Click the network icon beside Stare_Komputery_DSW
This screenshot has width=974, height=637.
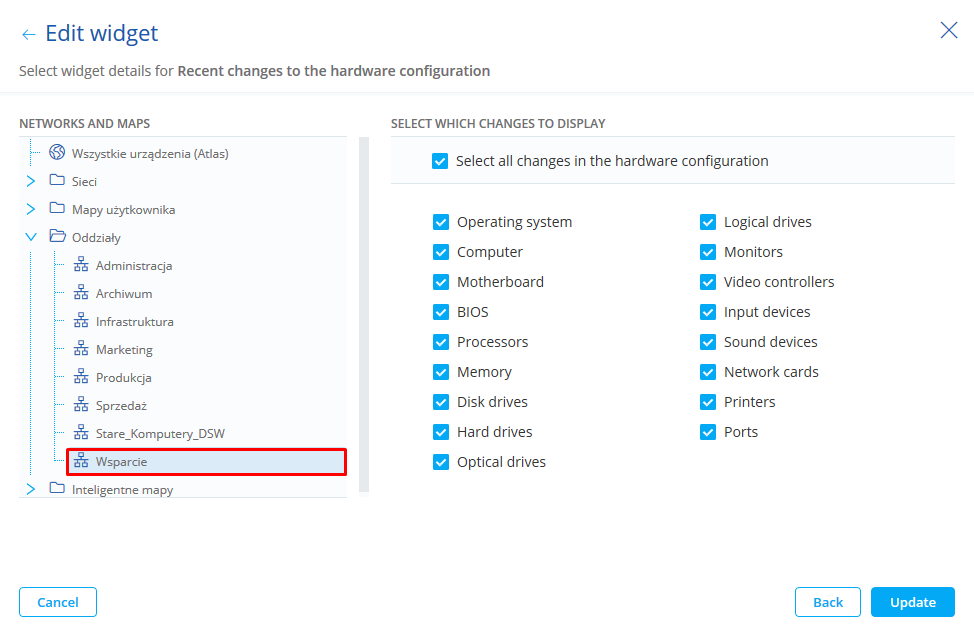81,433
